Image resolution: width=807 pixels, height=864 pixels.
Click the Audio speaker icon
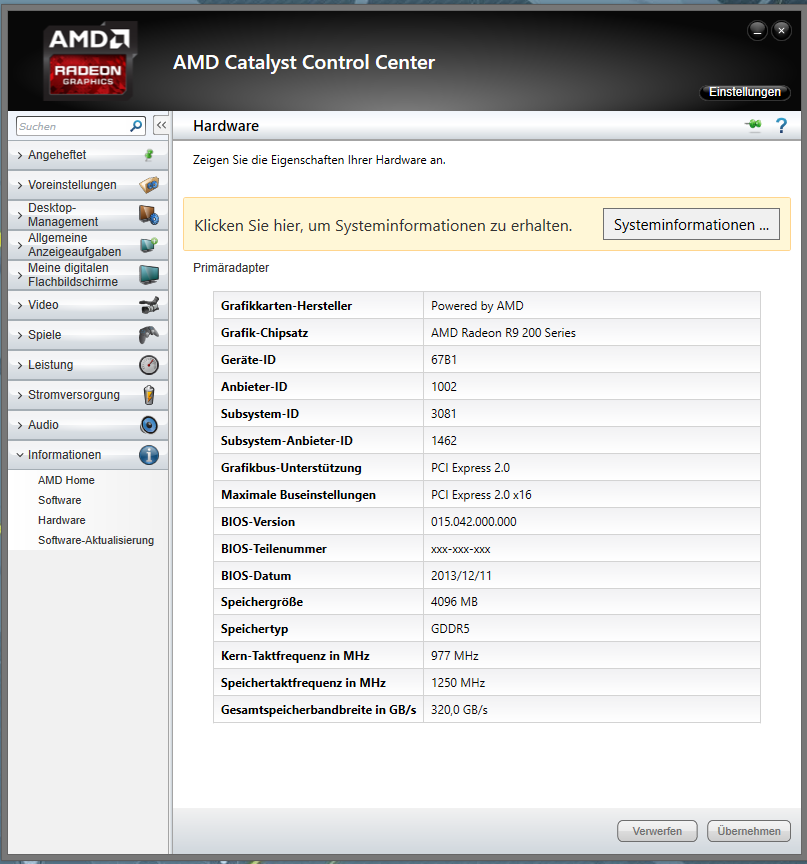[149, 425]
